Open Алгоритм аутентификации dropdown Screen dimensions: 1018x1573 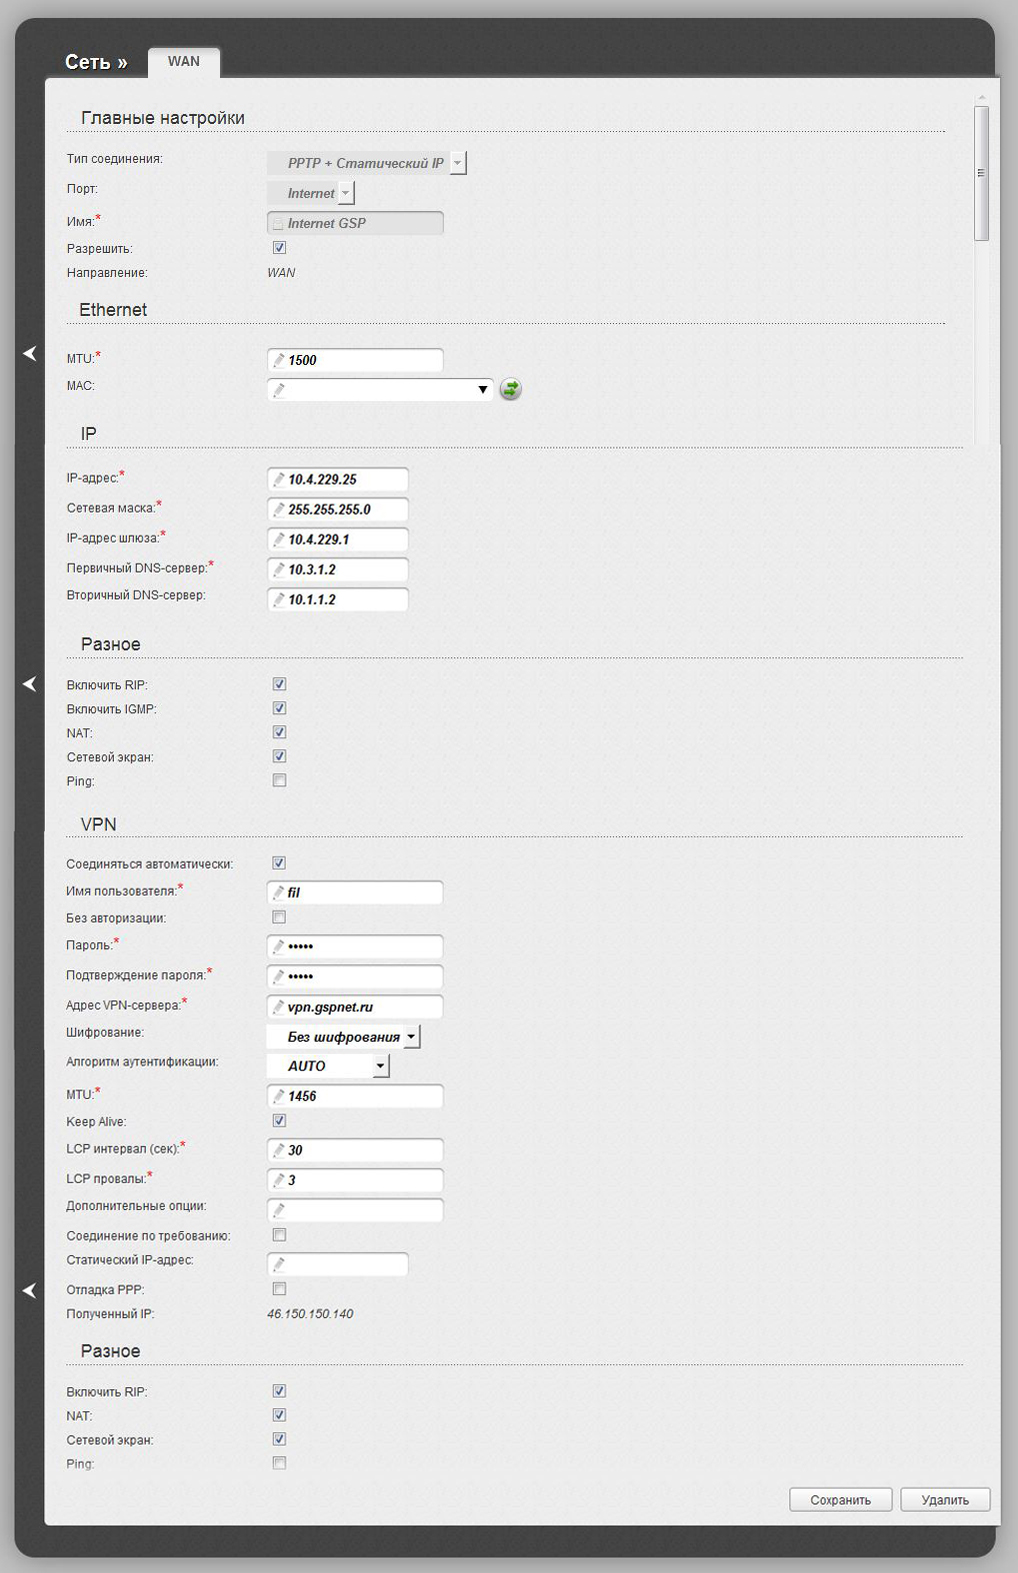pos(328,1066)
